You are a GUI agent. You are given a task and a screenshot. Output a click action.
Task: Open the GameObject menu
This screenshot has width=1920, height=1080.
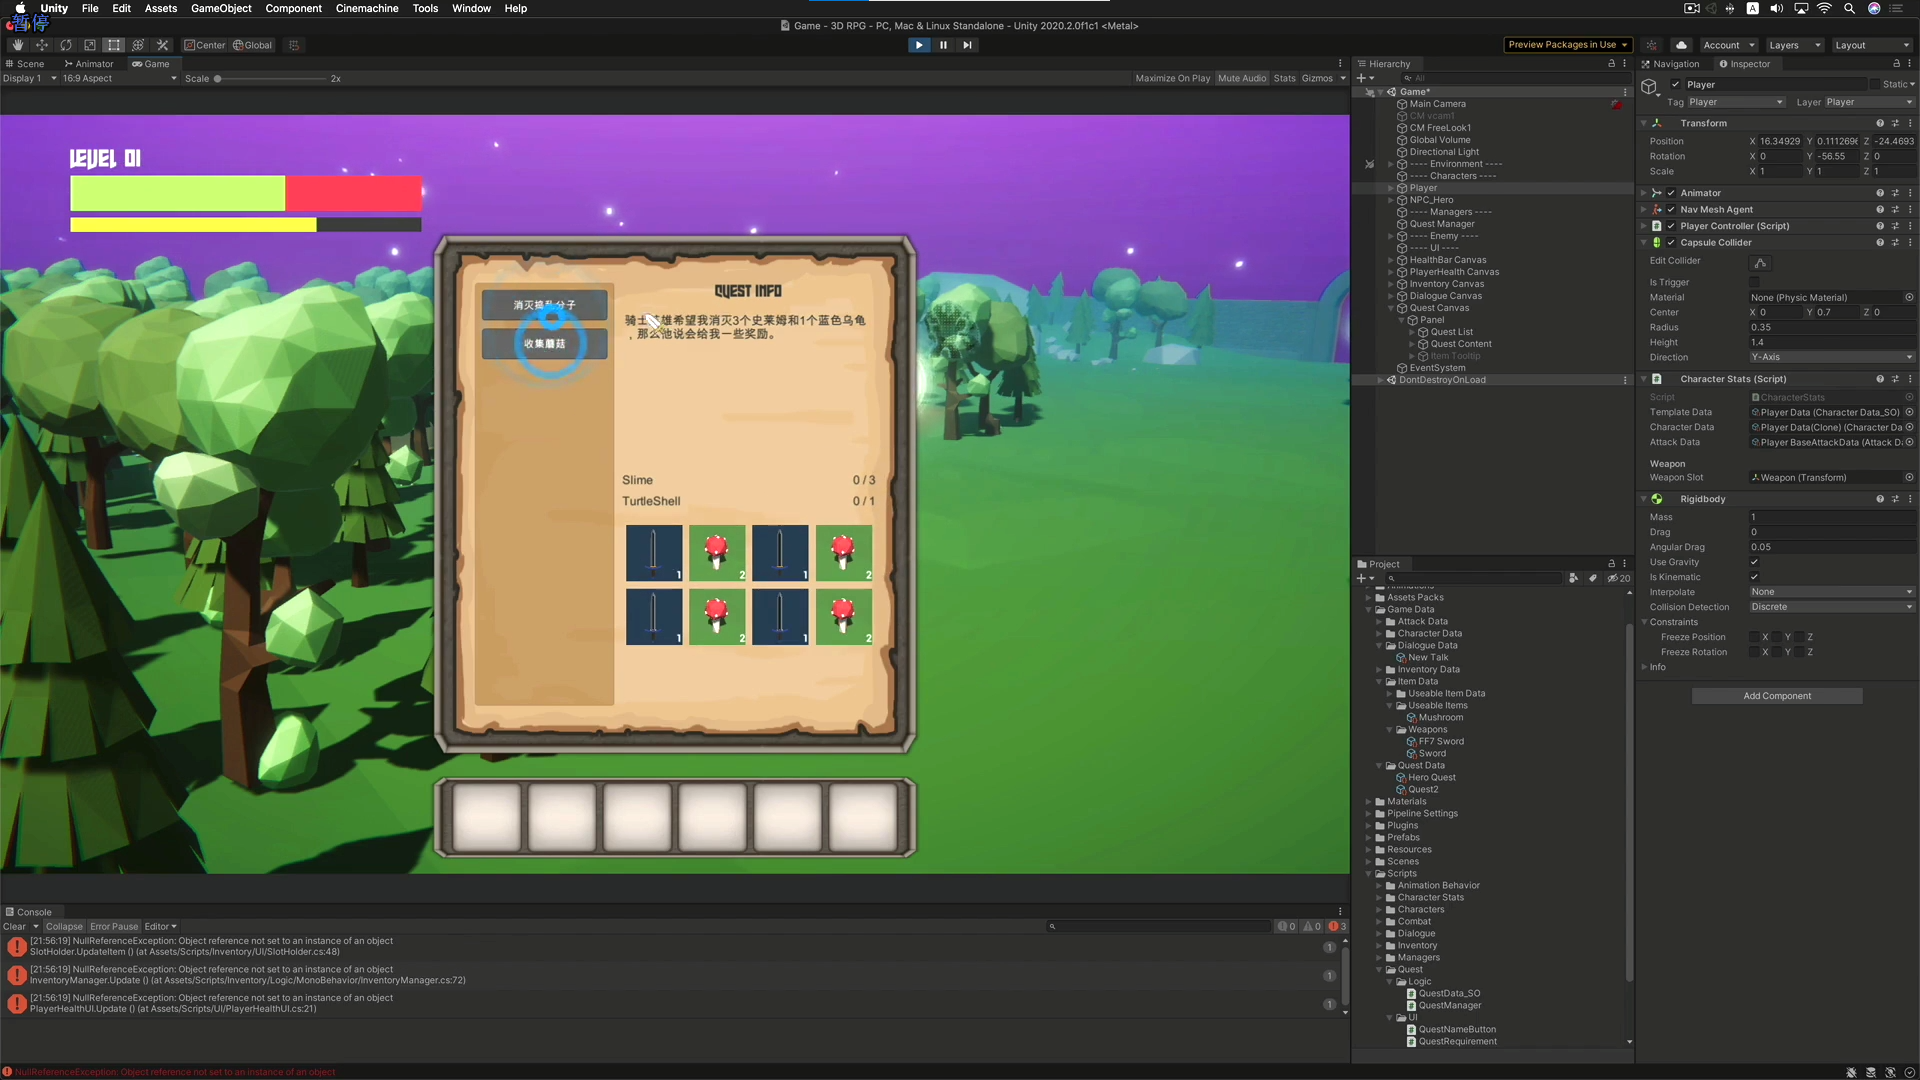click(221, 8)
